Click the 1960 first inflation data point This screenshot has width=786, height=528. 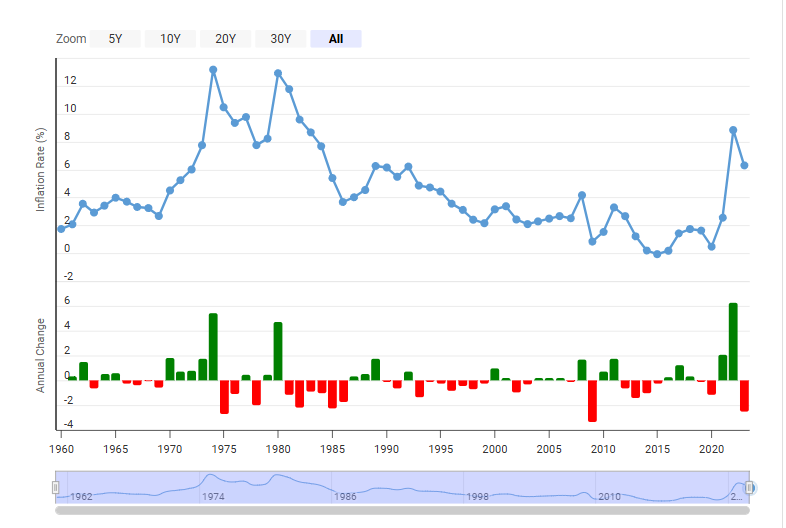click(x=61, y=229)
